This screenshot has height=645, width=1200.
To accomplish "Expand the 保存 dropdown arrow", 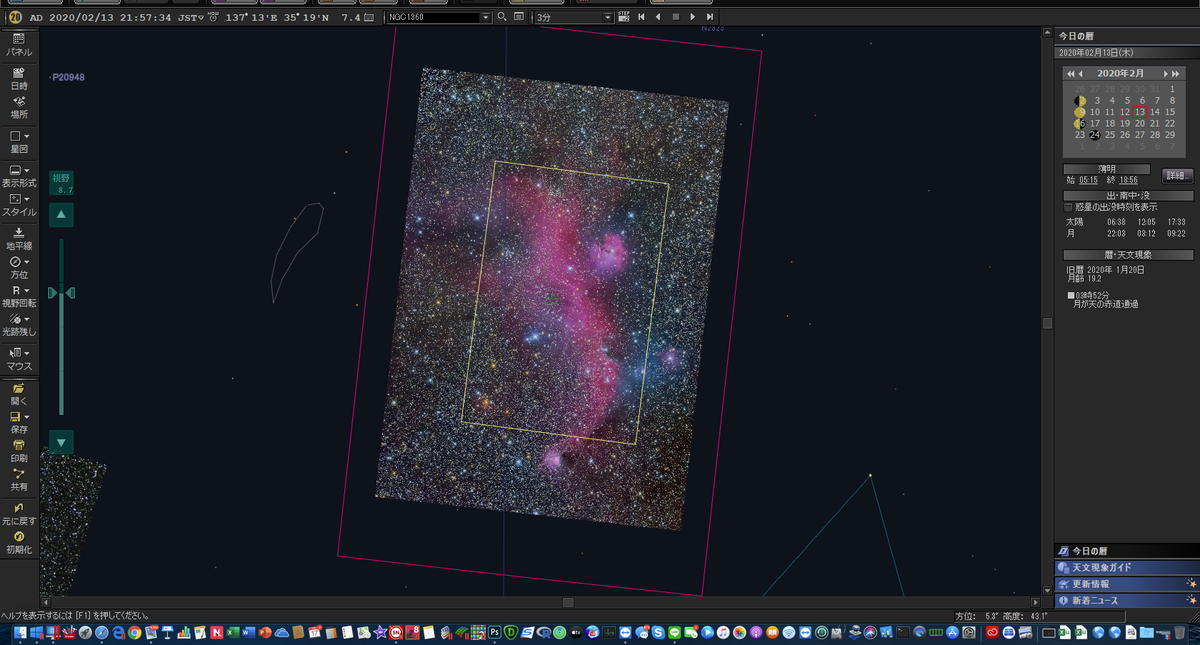I will coord(27,417).
